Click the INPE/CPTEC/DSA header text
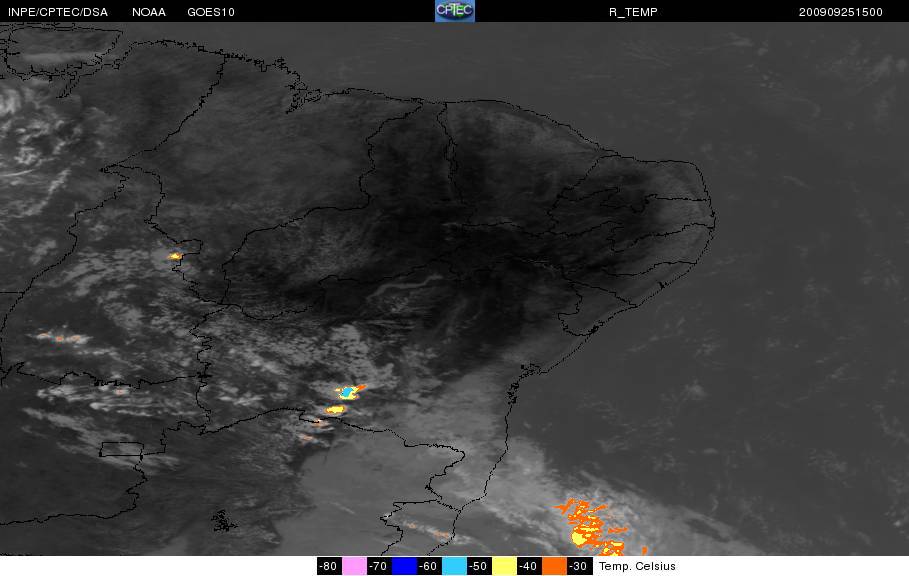This screenshot has height=576, width=909. (x=58, y=12)
